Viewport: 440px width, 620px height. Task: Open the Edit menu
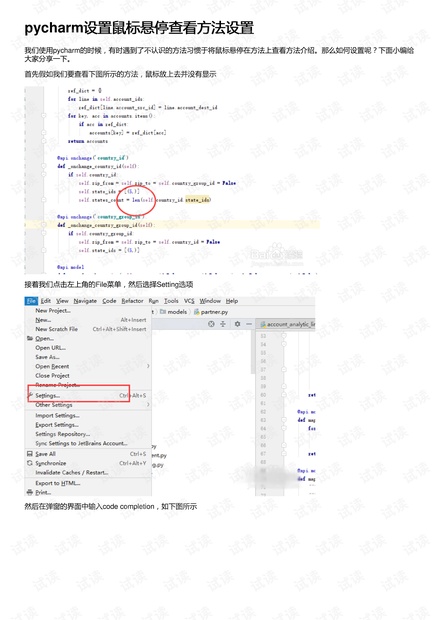[x=46, y=301]
